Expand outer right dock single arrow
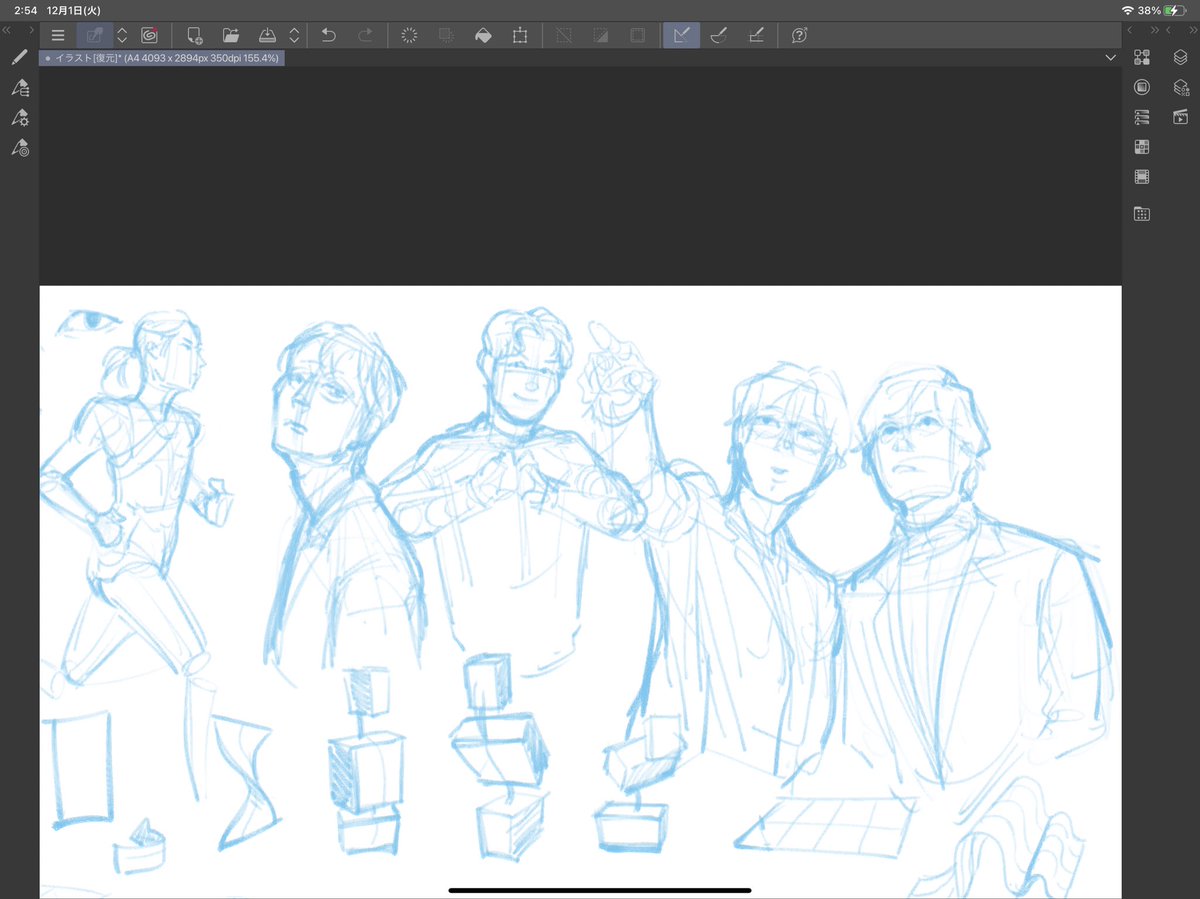Image resolution: width=1200 pixels, height=899 pixels. [x=1169, y=30]
